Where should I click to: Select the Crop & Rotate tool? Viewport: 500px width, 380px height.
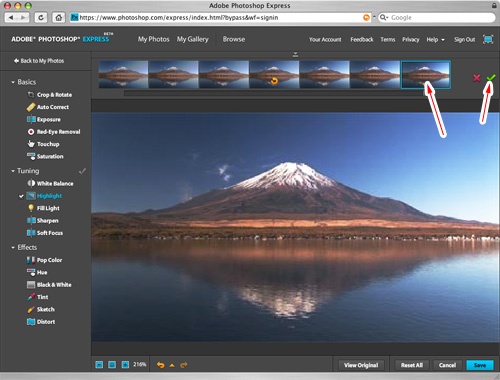(50, 95)
